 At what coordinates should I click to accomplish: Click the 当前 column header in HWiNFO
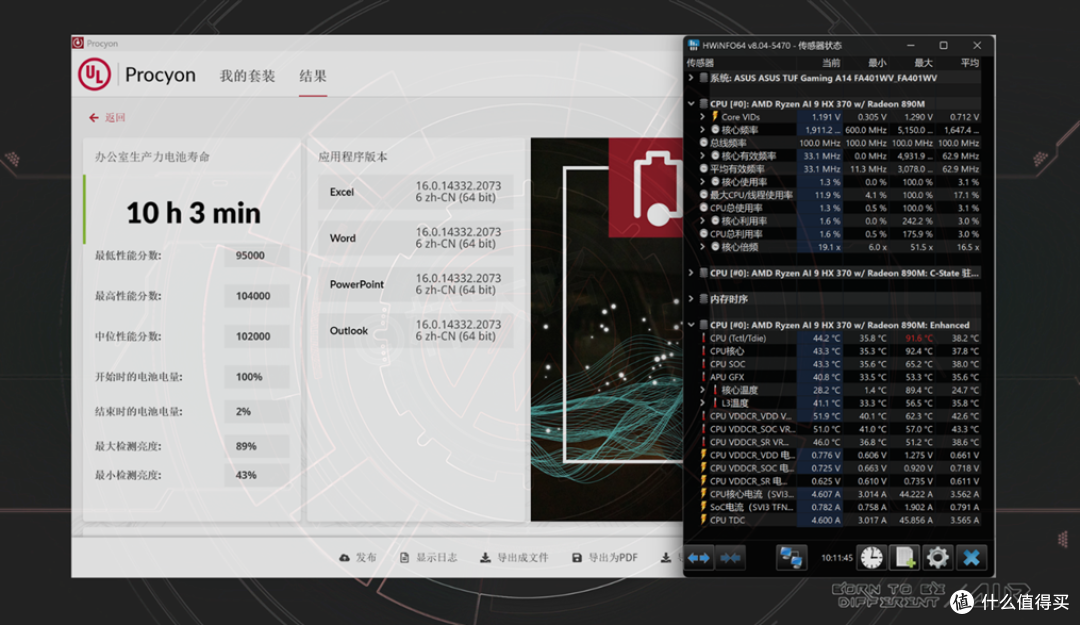coord(831,63)
